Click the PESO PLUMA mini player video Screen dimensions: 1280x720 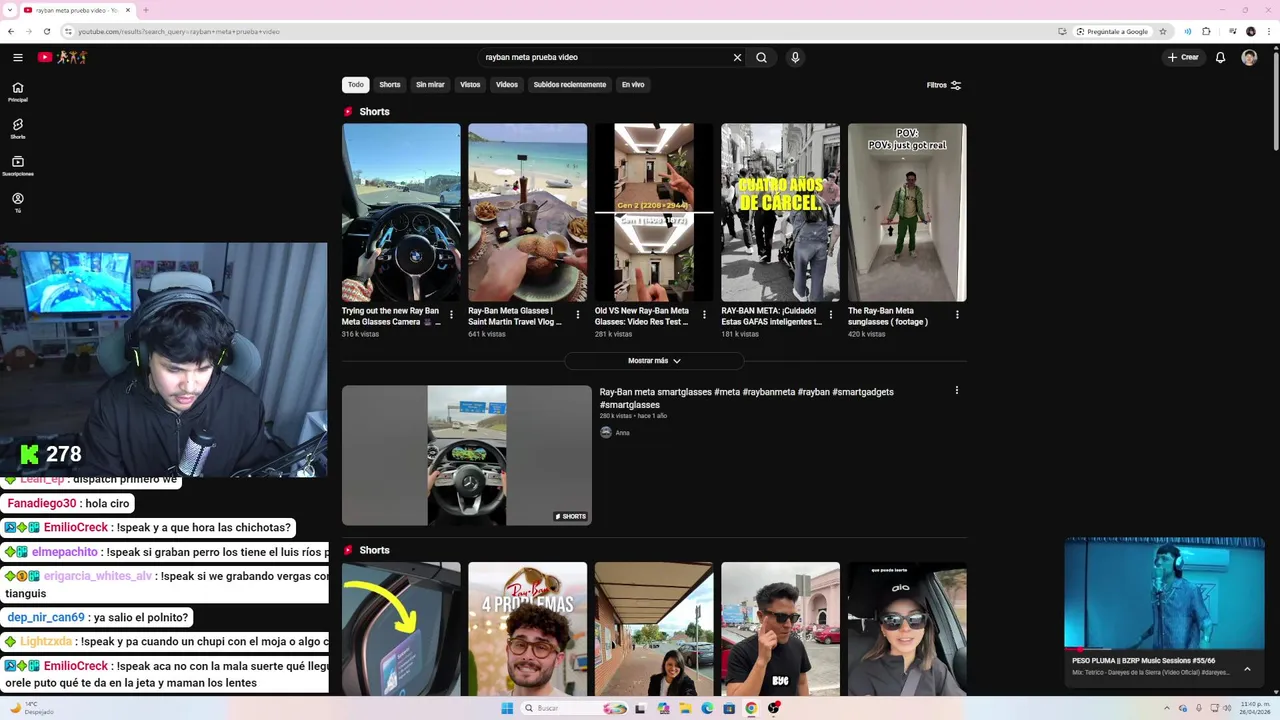pos(1164,592)
